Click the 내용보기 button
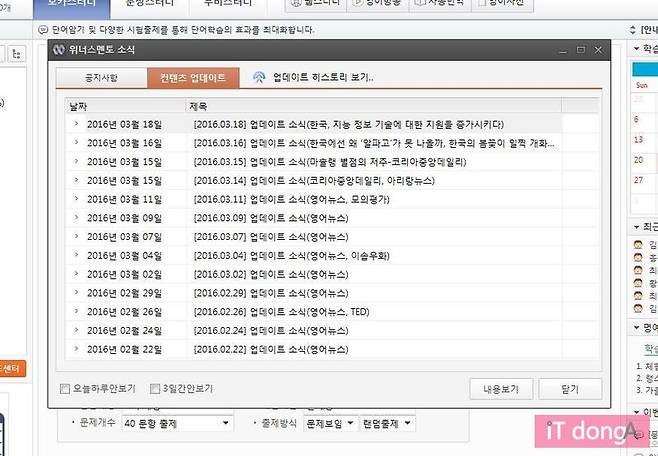The image size is (658, 456). [501, 389]
